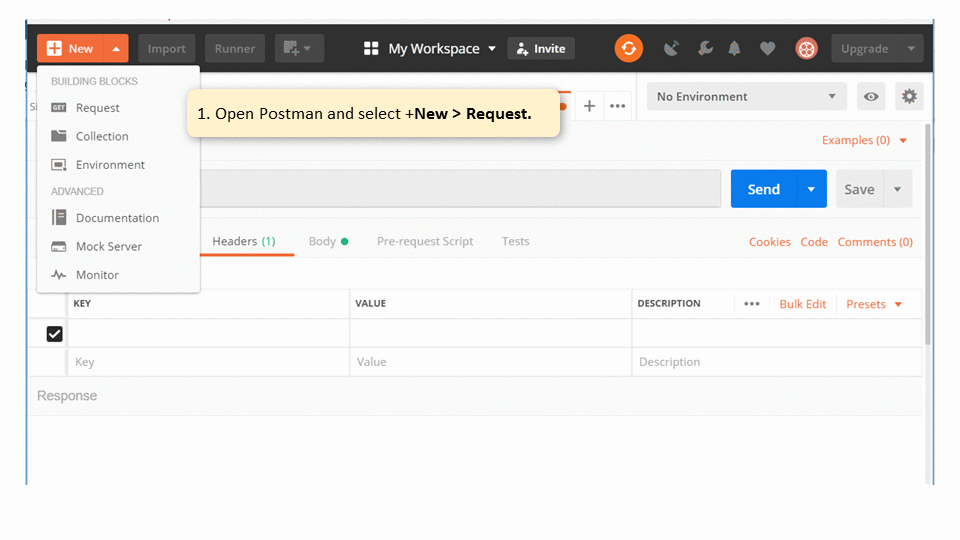Image resolution: width=960 pixels, height=540 pixels.
Task: Open the Upgrade dropdown arrow
Action: click(911, 48)
